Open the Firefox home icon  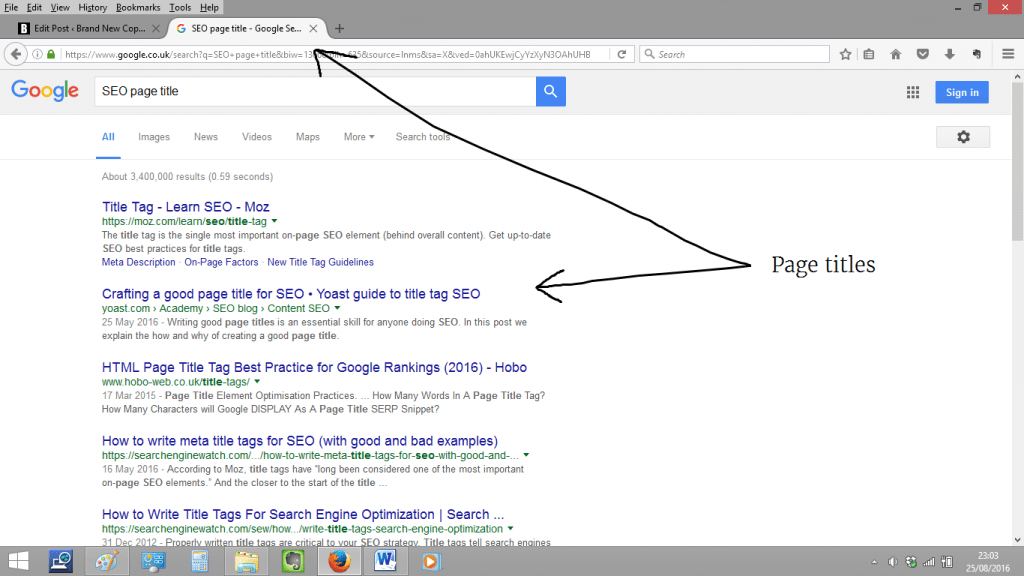(895, 54)
